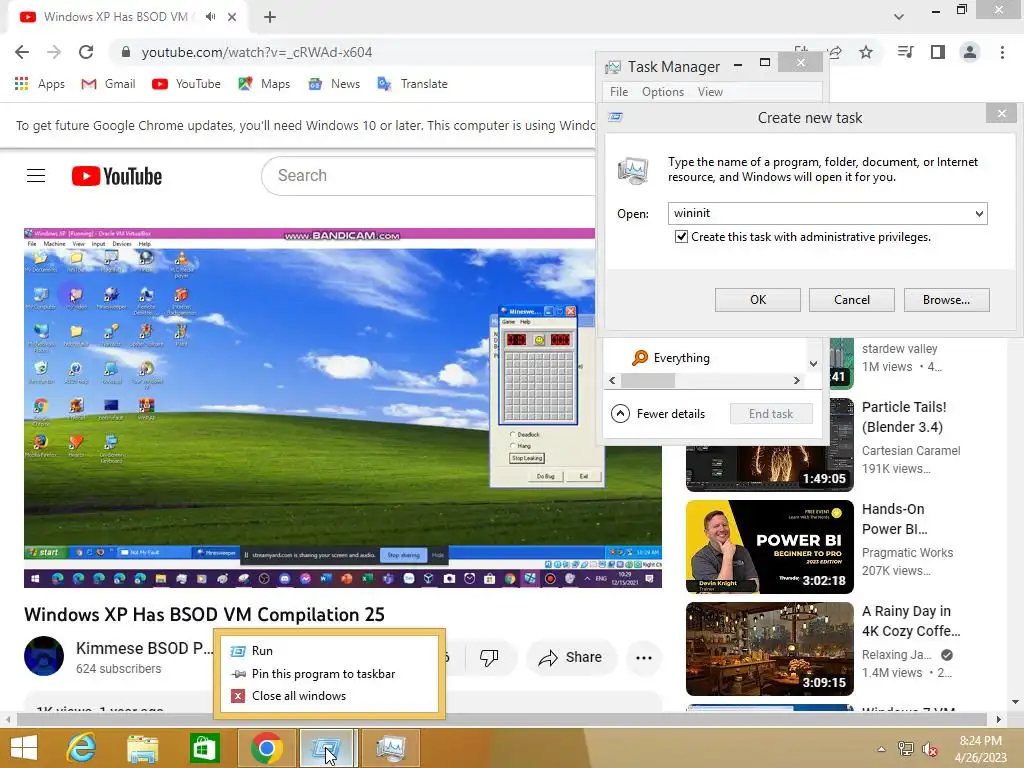Click the address bar URL
1024x768 pixels.
tap(257, 52)
